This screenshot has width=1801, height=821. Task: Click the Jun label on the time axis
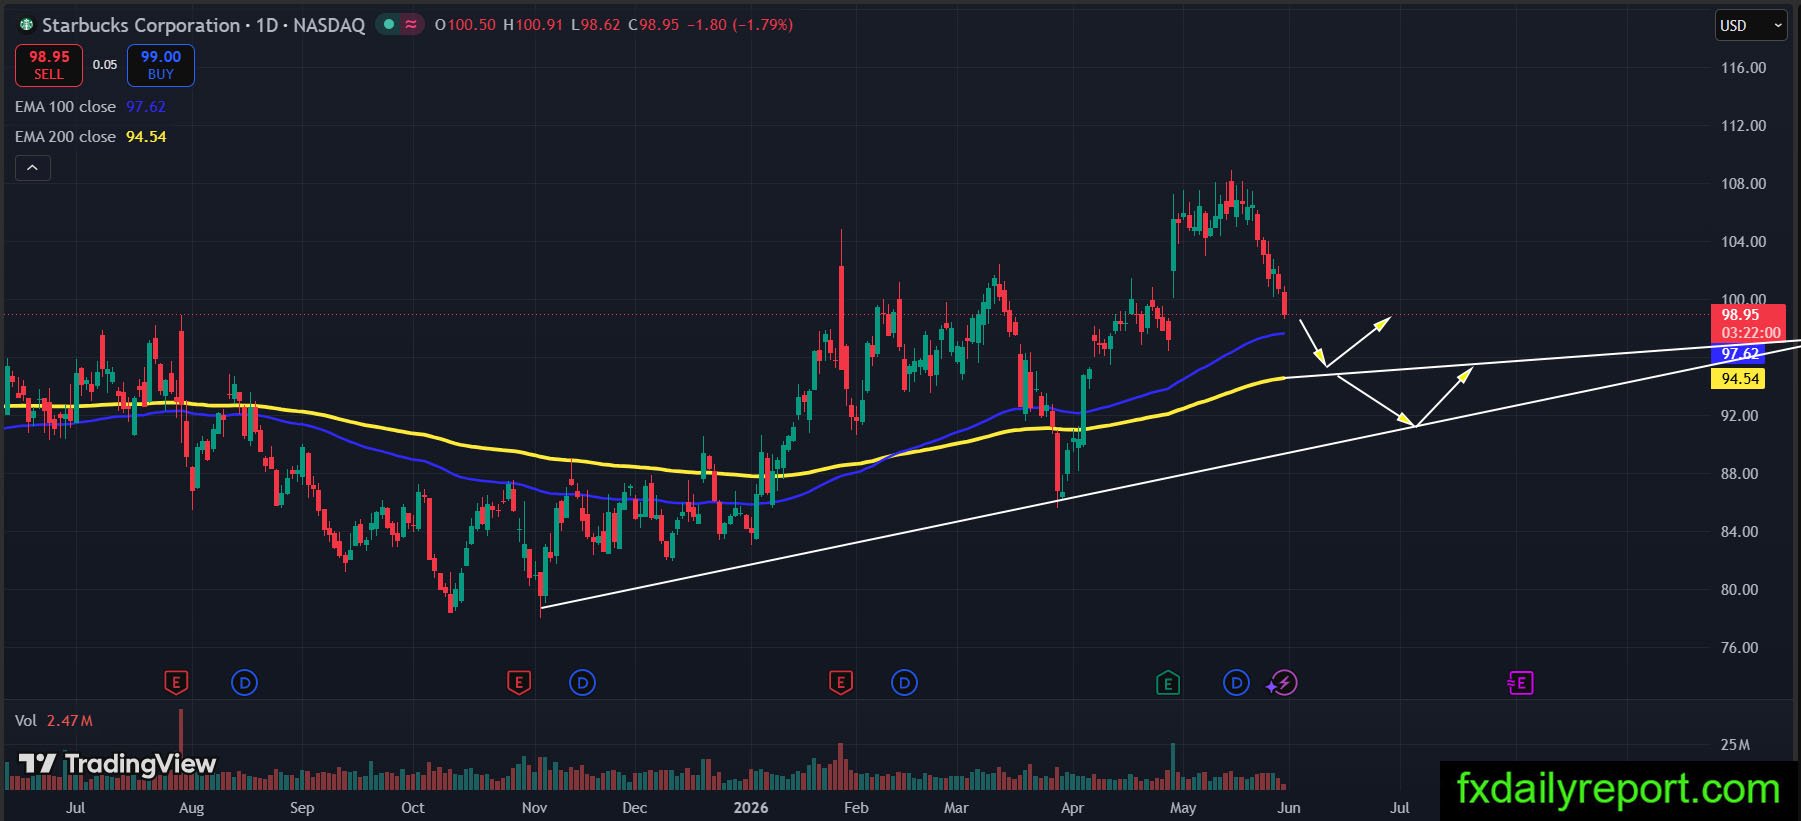pos(1289,808)
